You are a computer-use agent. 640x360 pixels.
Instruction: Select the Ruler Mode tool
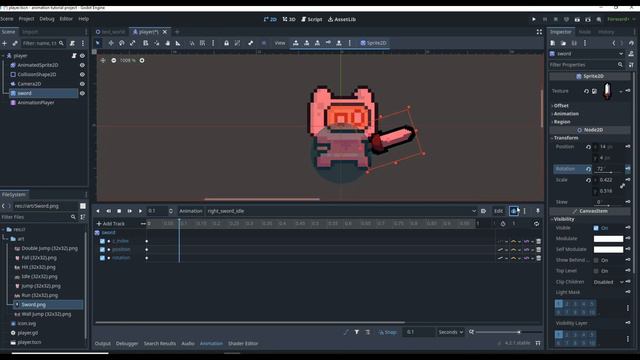178,43
